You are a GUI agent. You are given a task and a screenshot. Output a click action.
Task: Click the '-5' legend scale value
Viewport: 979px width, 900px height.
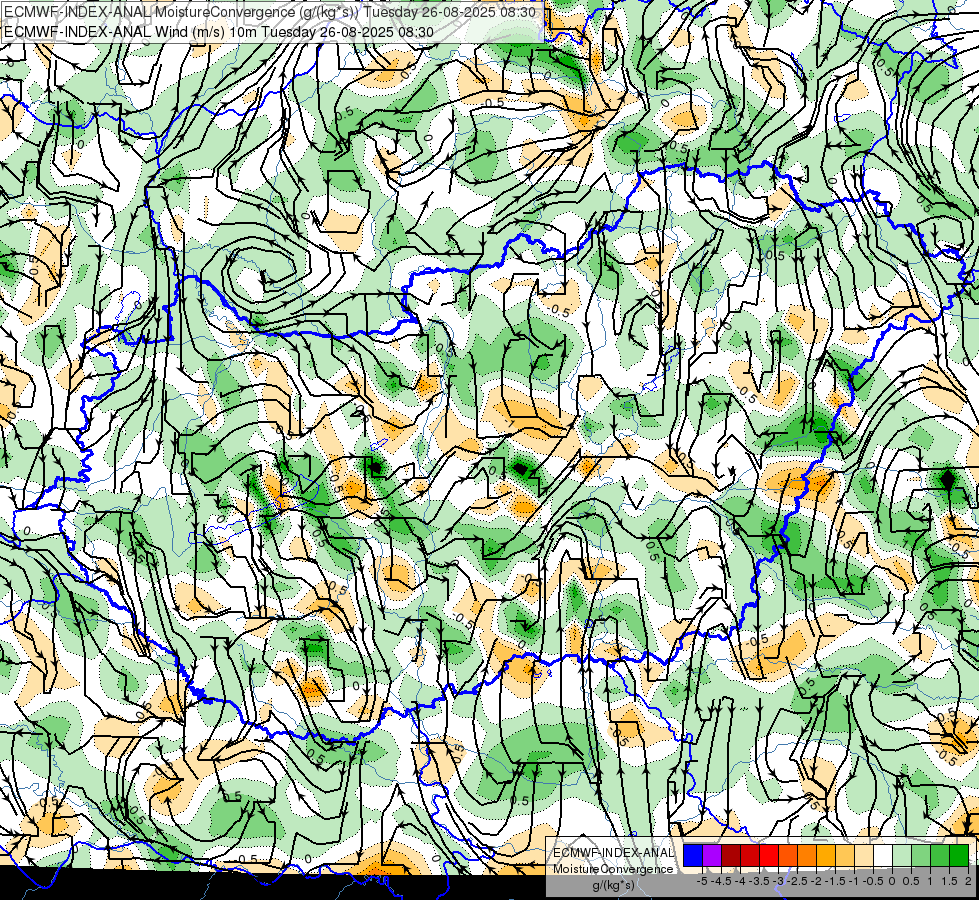click(x=702, y=881)
